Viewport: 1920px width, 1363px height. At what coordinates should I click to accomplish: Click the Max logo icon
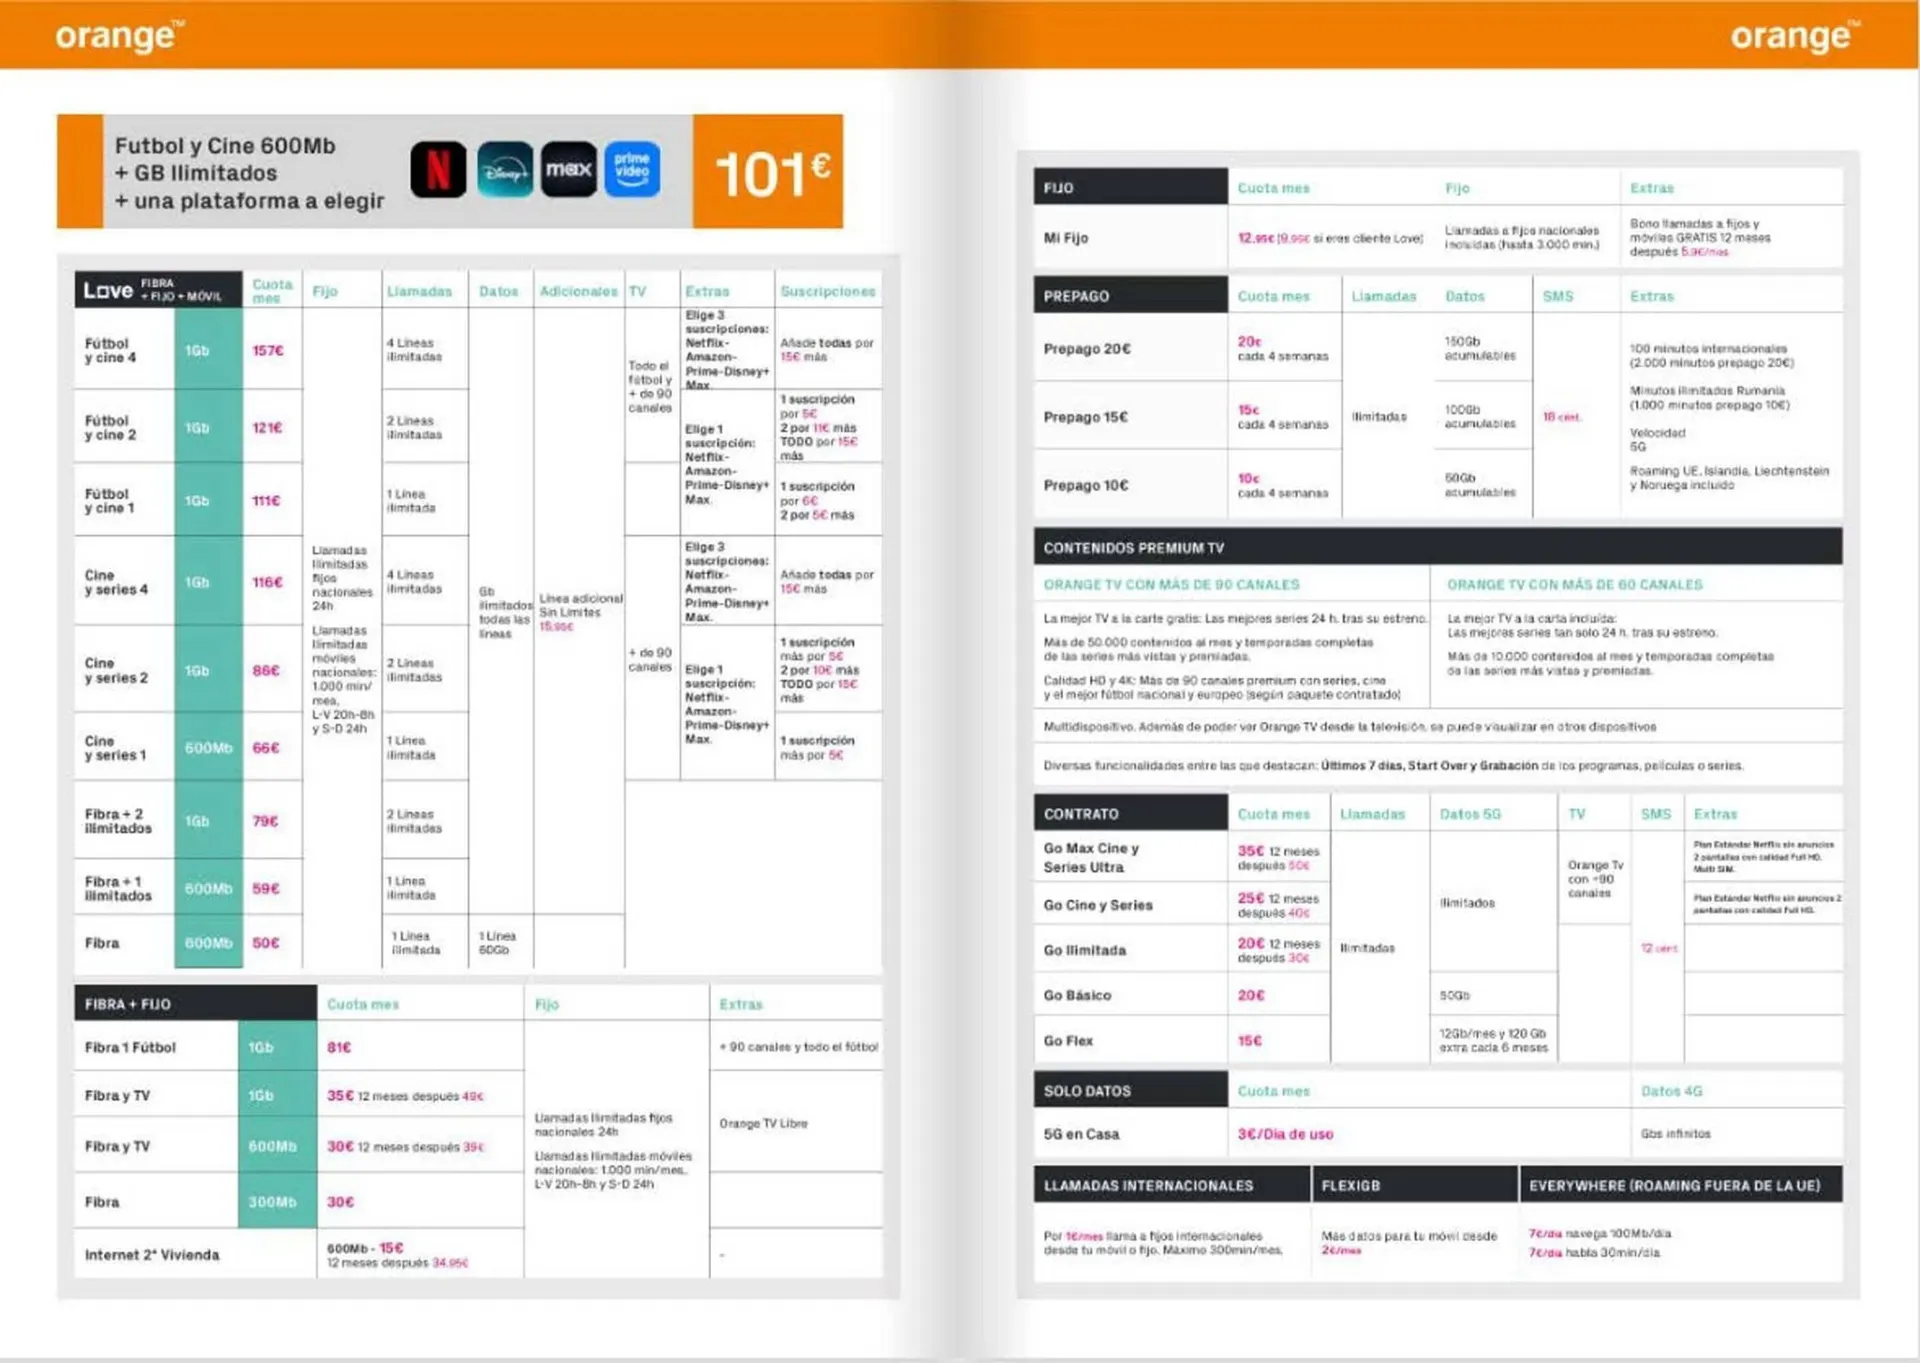click(568, 169)
